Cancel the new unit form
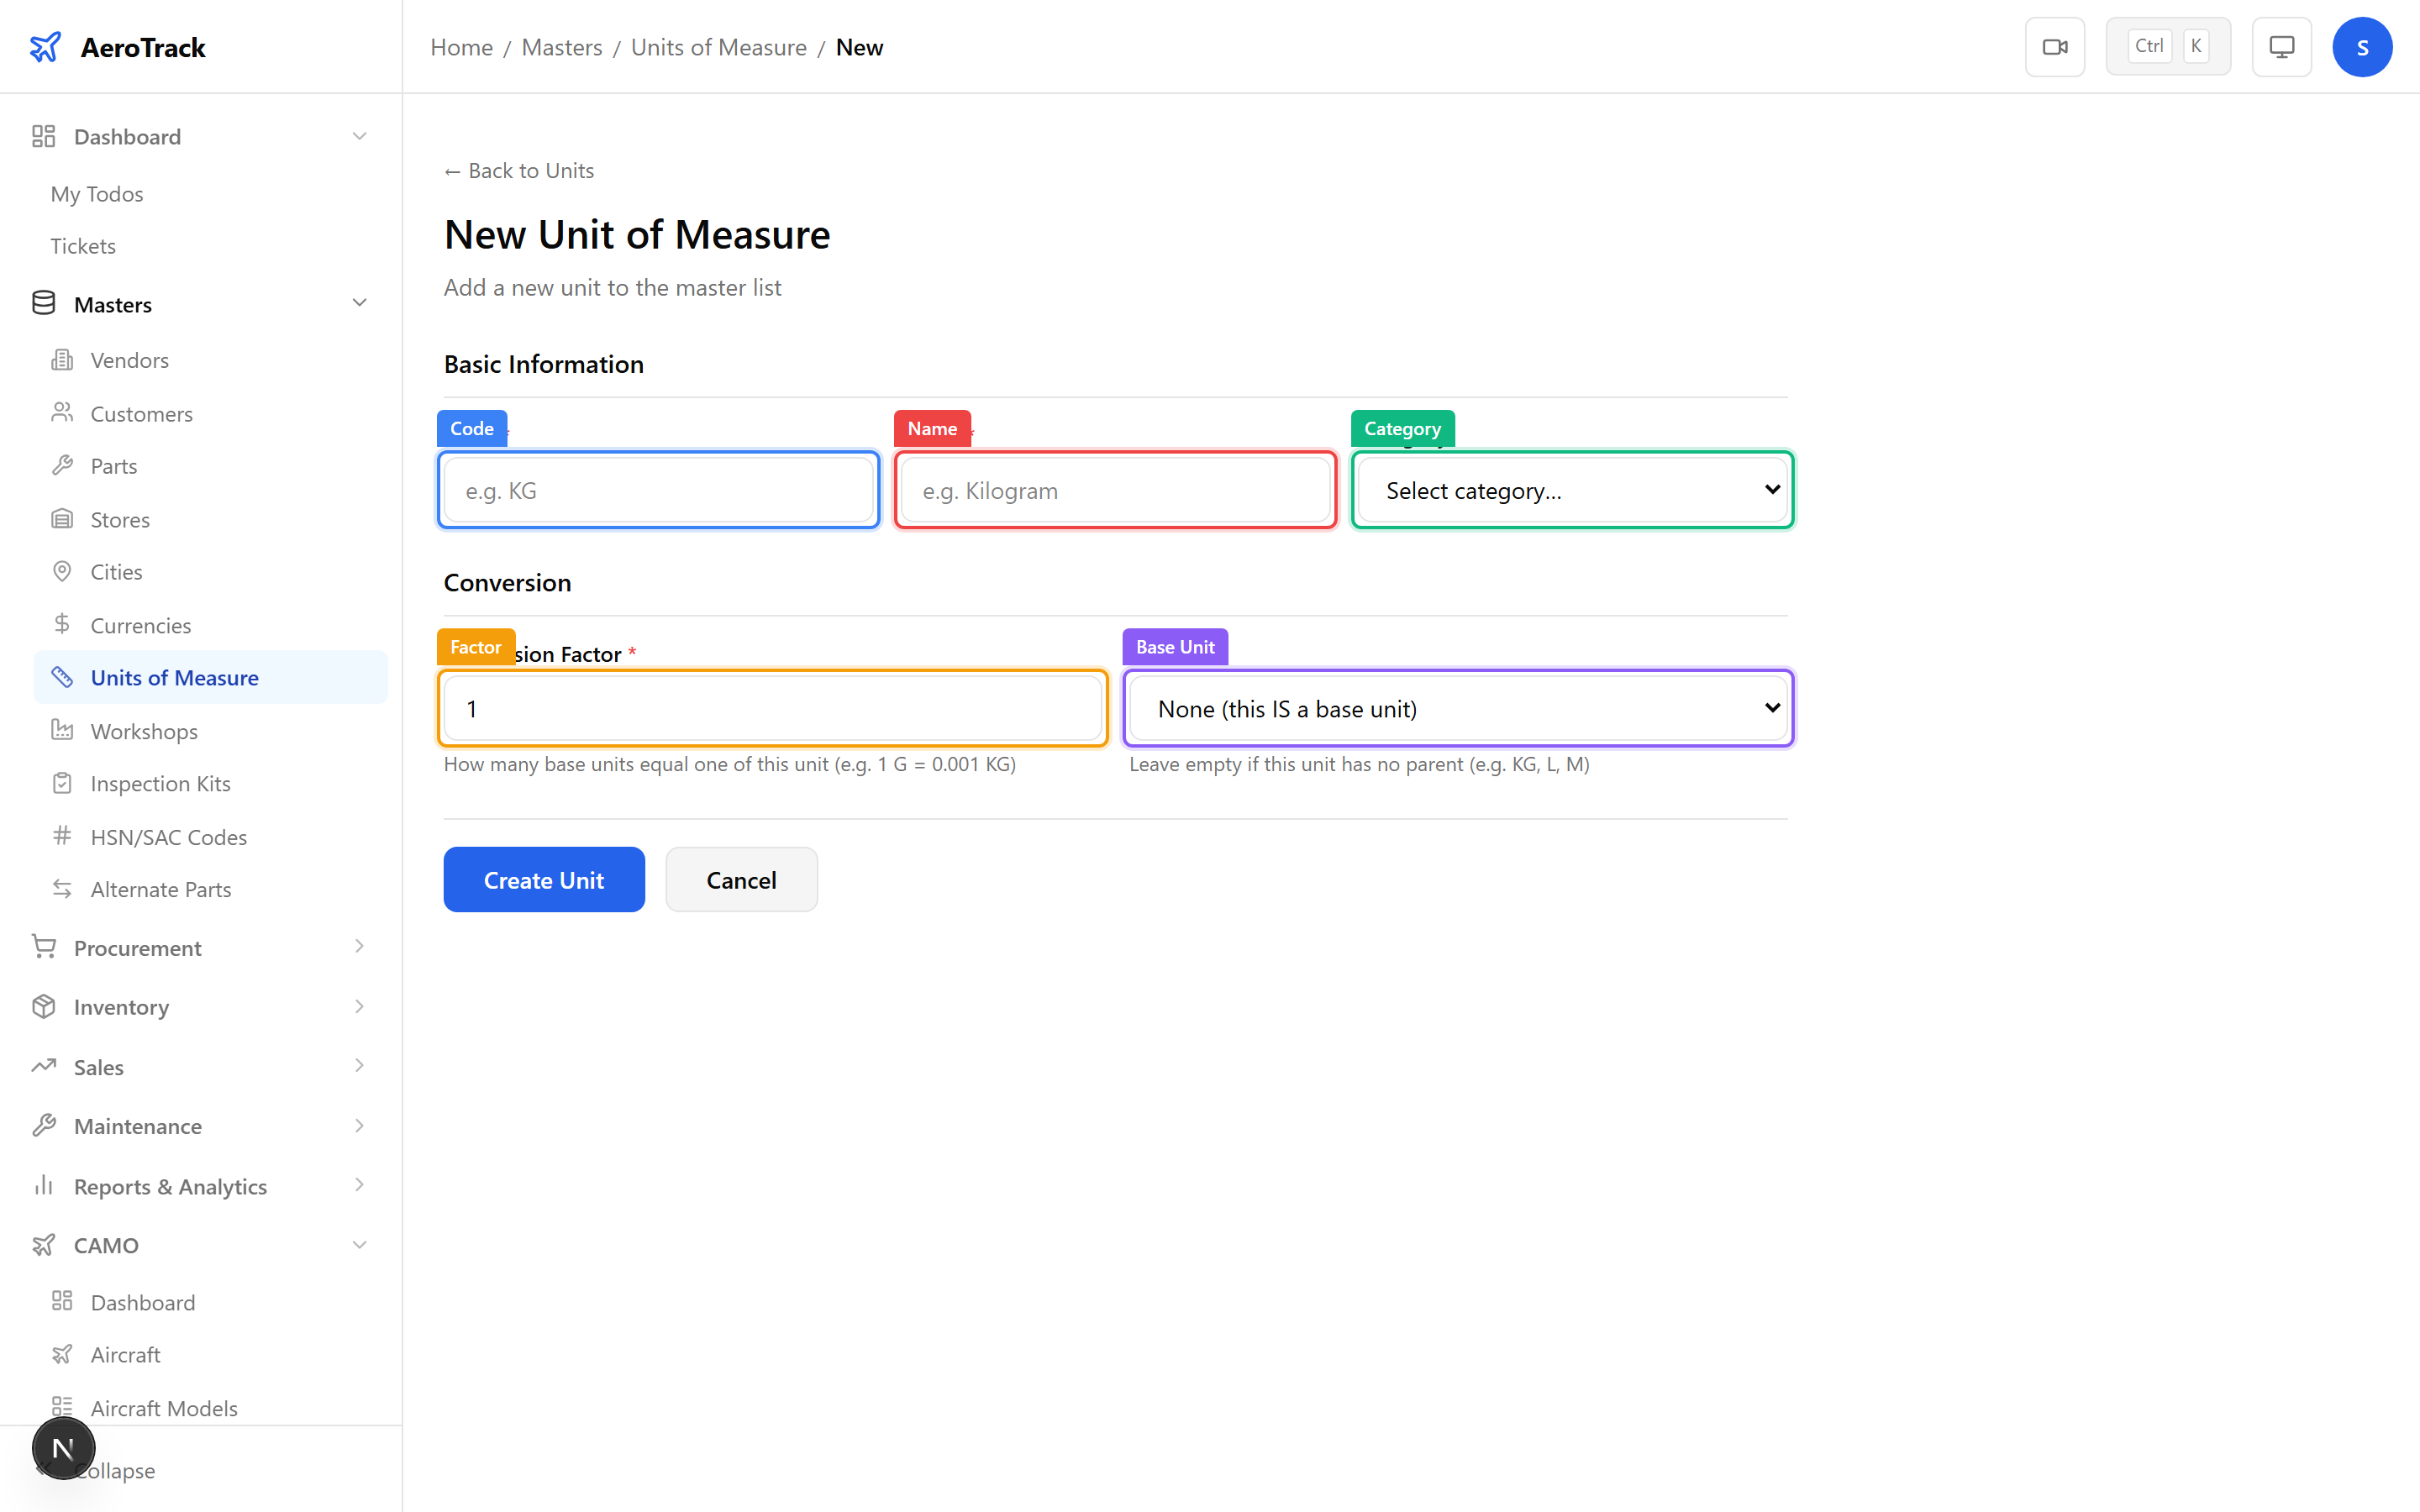This screenshot has height=1512, width=2420. [x=741, y=879]
